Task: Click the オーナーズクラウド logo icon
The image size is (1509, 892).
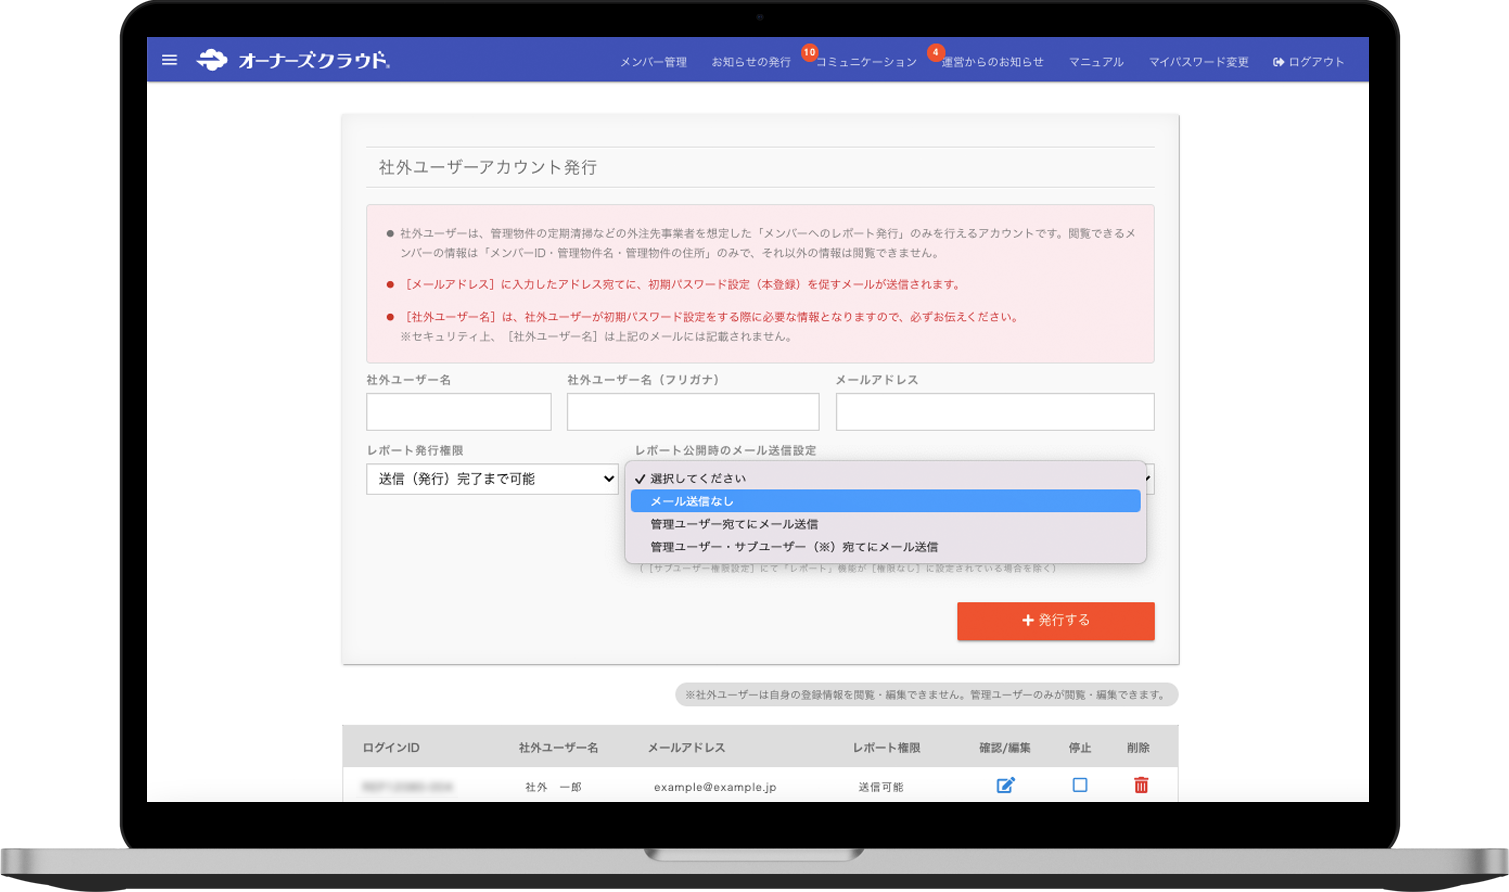Action: point(212,59)
